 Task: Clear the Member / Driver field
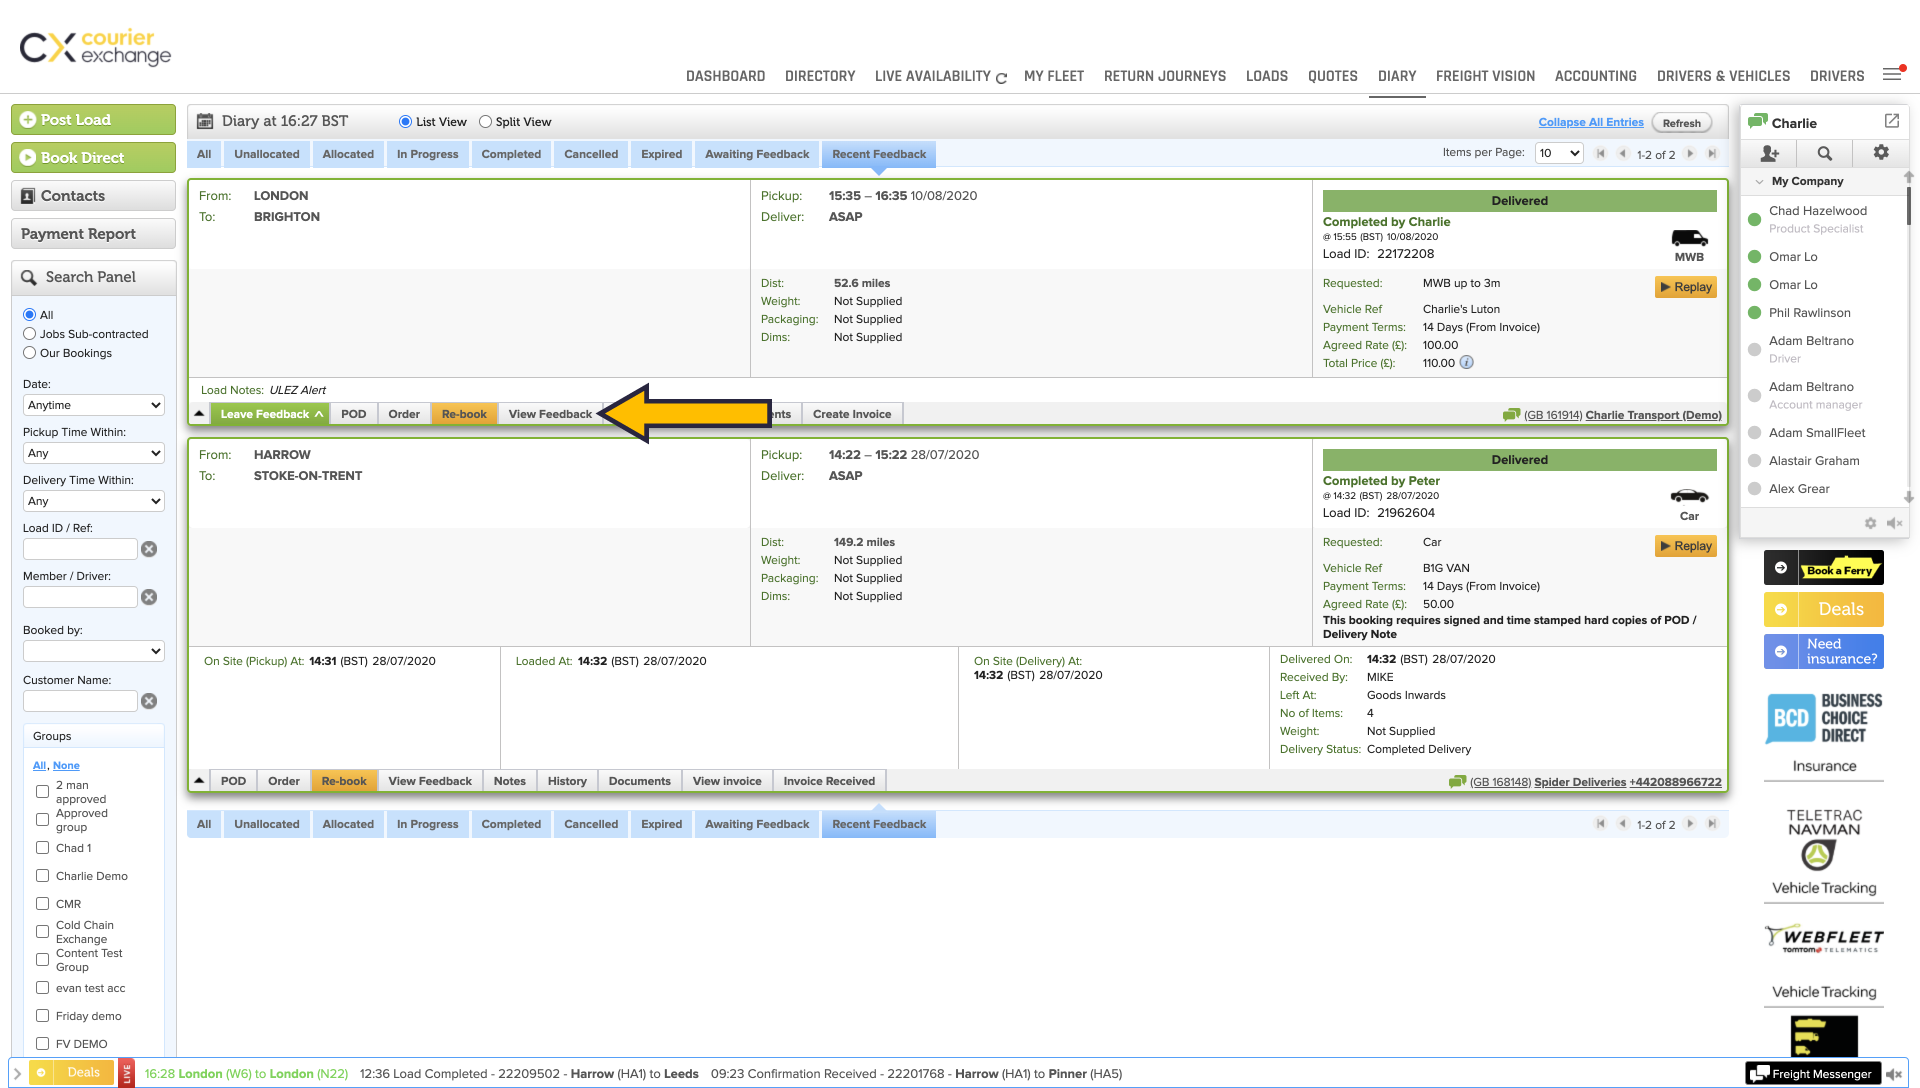click(x=149, y=597)
